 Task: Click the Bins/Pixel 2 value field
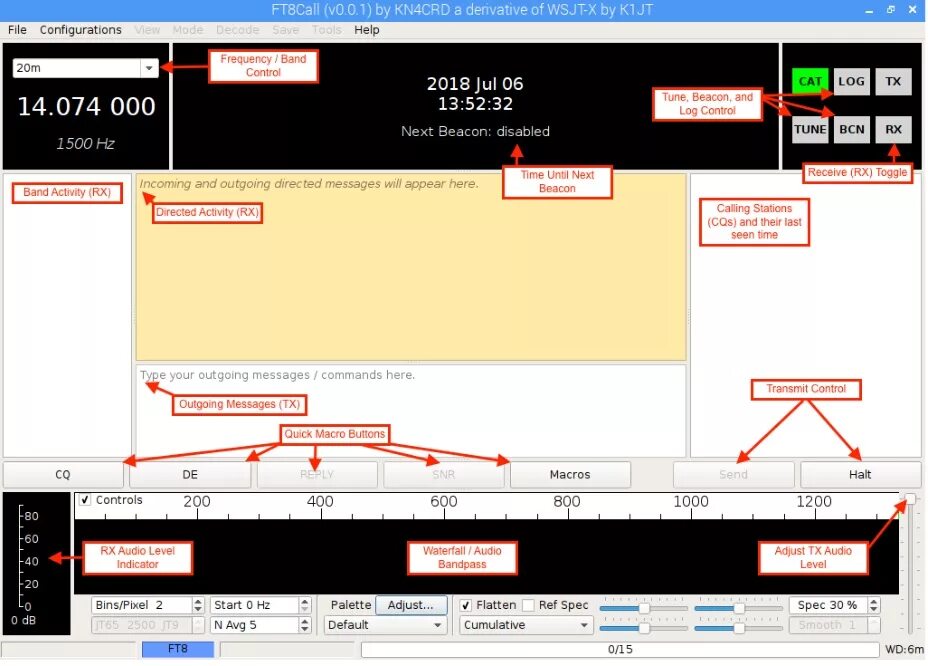(141, 605)
